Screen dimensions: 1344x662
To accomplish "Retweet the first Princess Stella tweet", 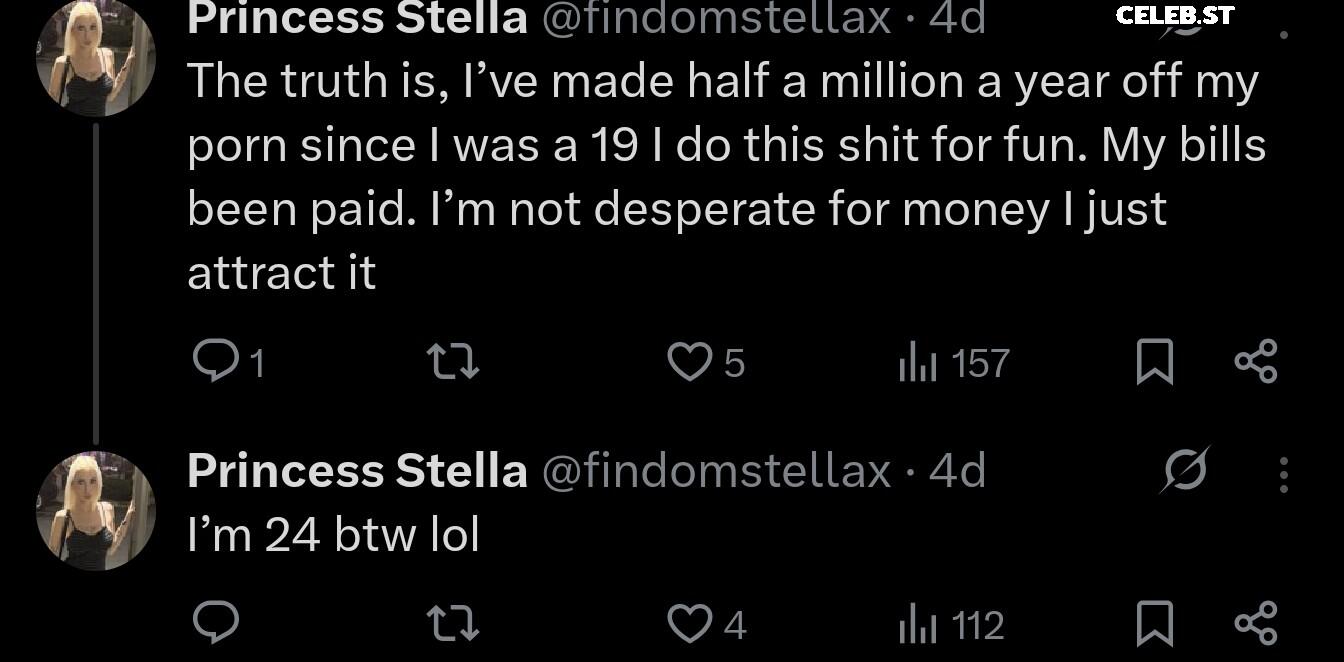I will pos(452,362).
